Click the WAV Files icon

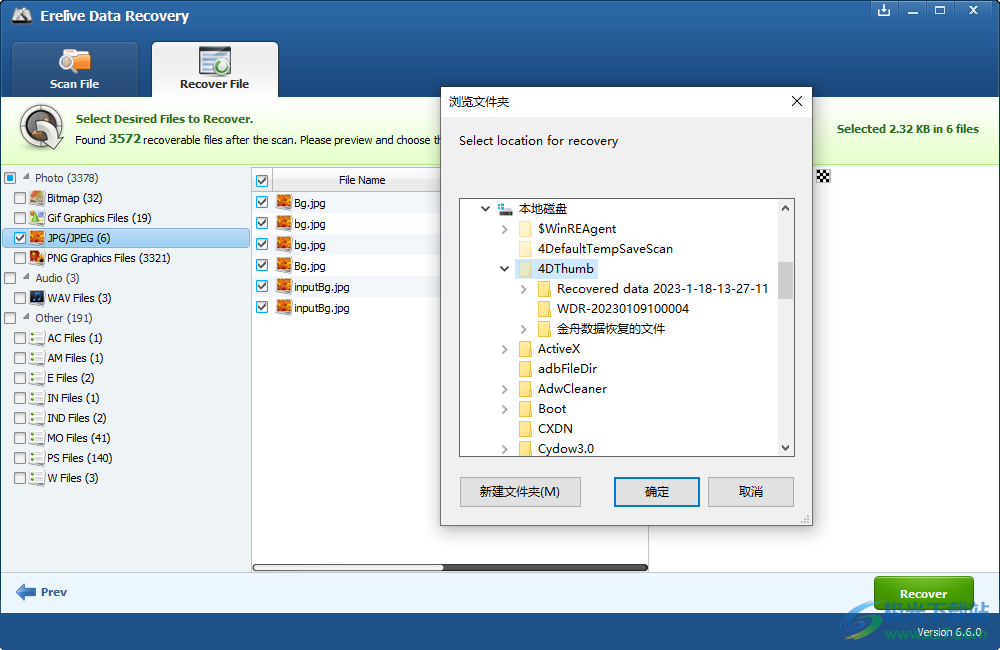click(37, 297)
